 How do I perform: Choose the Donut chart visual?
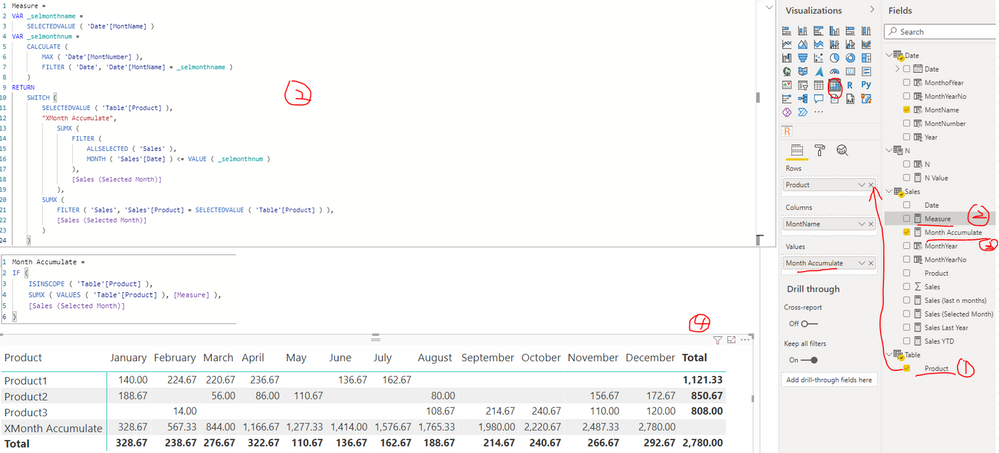tap(850, 57)
